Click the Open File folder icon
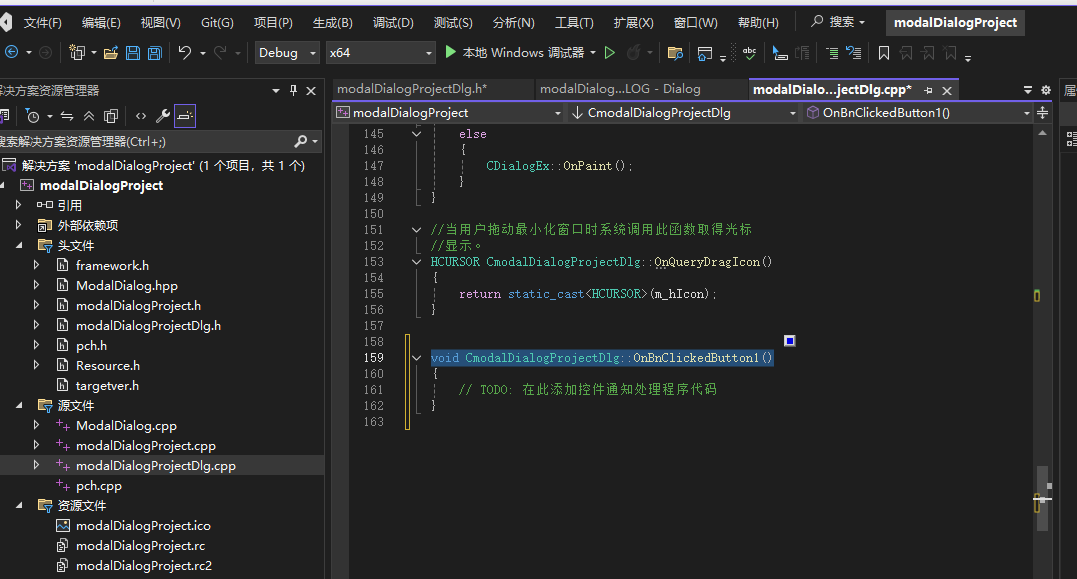This screenshot has width=1077, height=579. tap(110, 53)
